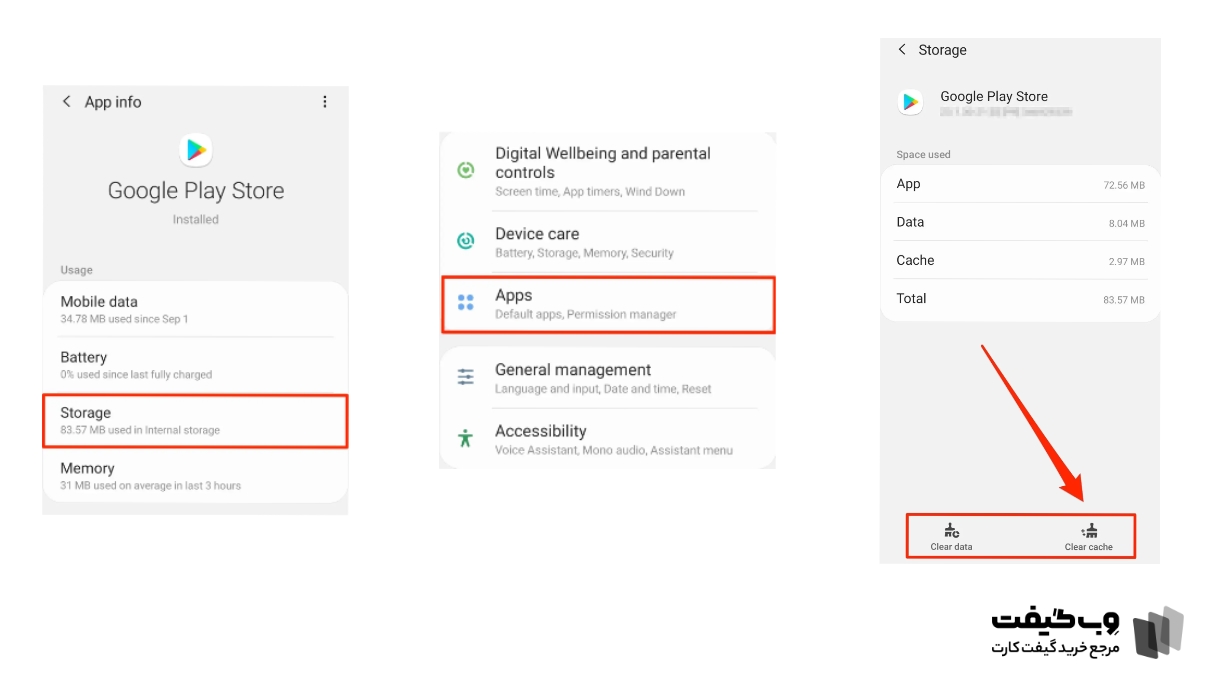Click the Usage section header

point(76,270)
